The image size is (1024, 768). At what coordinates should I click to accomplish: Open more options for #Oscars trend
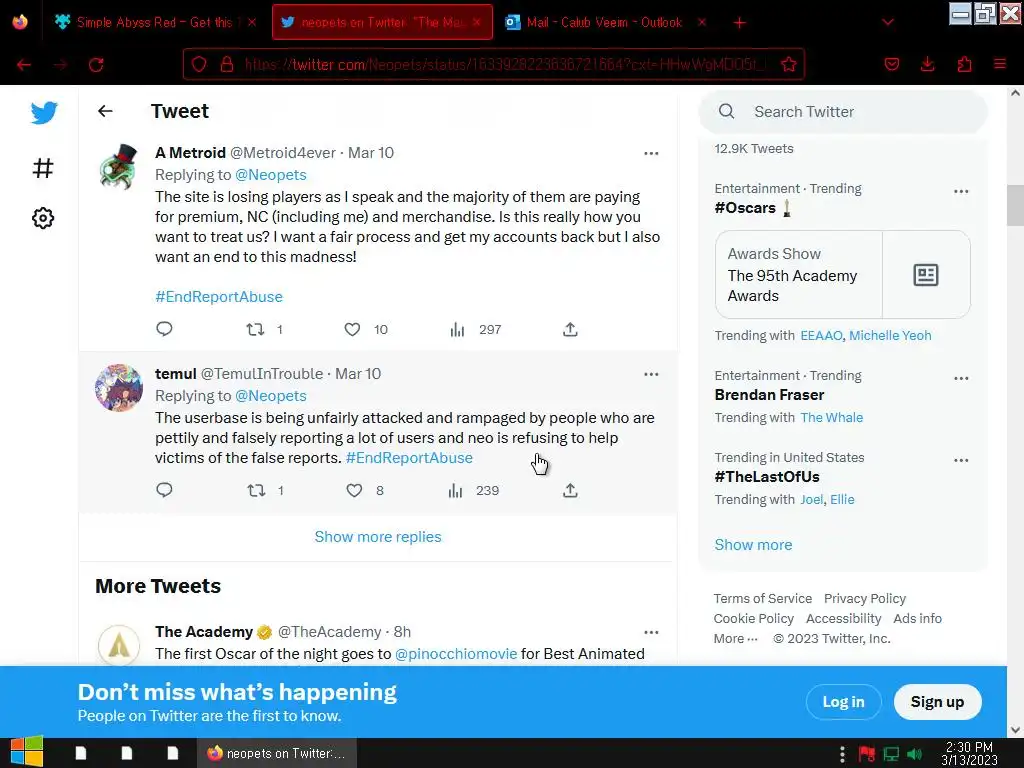pos(961,191)
